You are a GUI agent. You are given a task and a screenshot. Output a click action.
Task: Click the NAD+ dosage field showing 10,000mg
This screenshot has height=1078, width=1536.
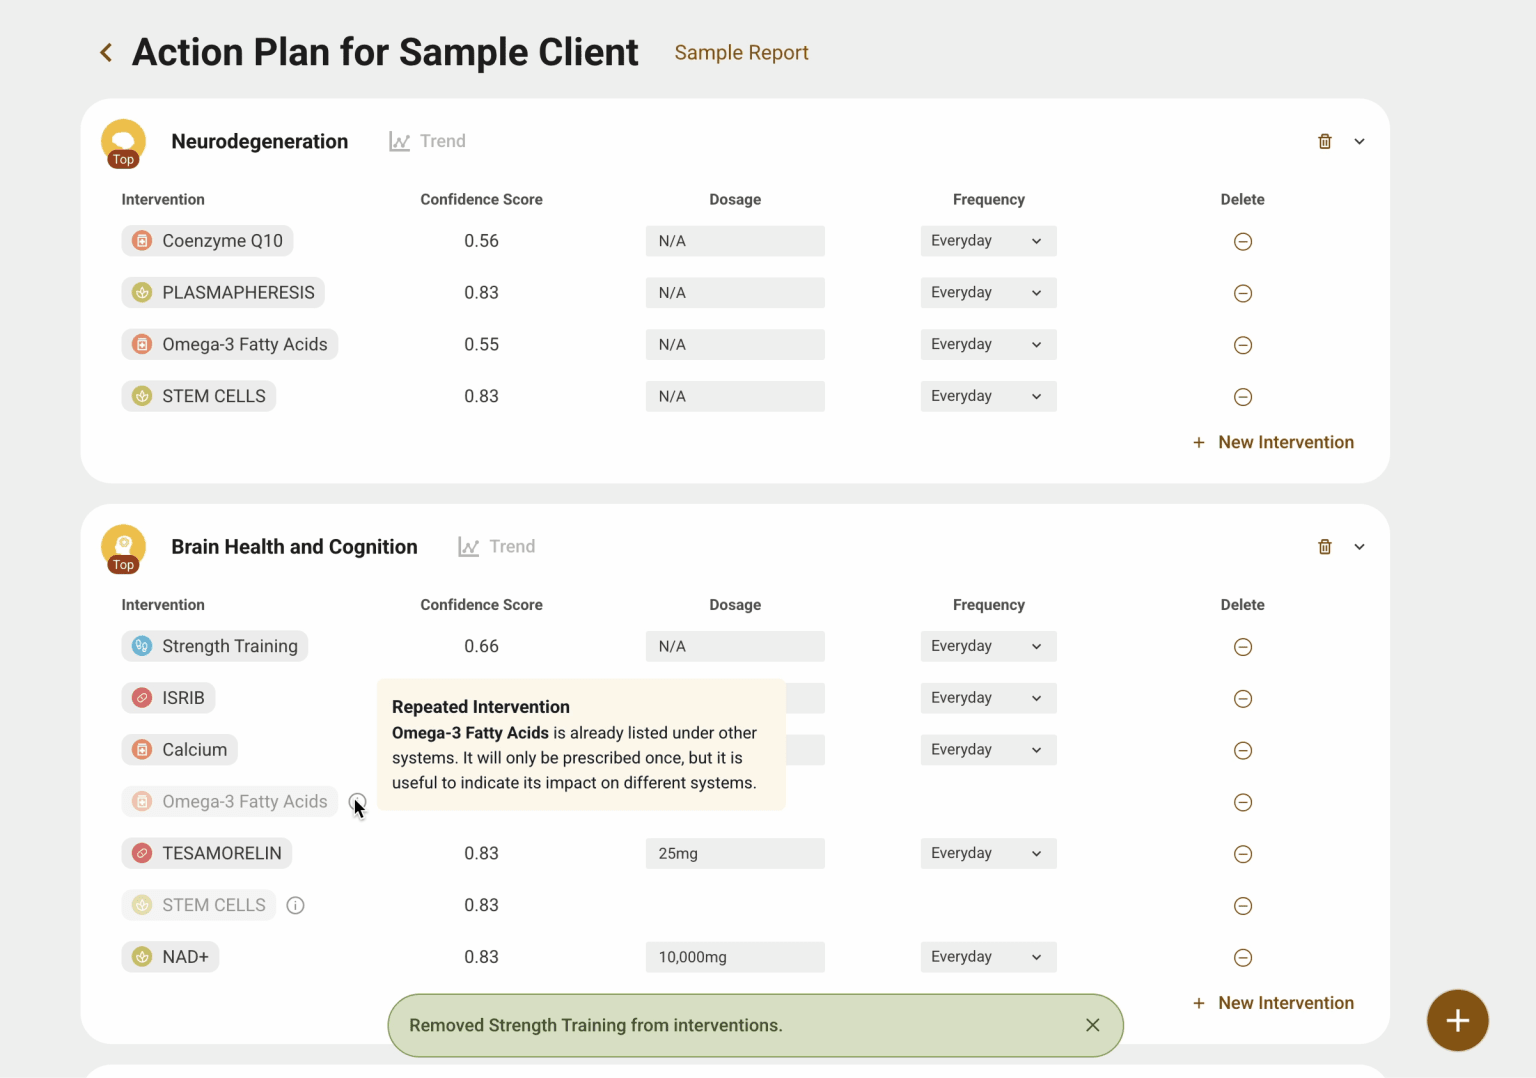(734, 957)
